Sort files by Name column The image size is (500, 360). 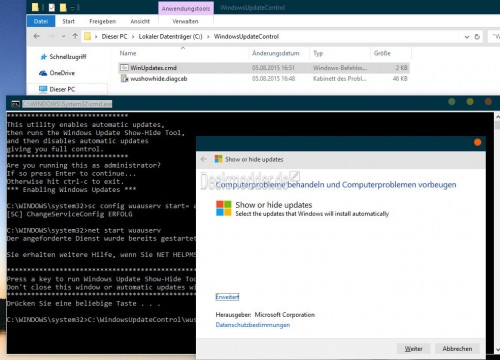point(128,53)
